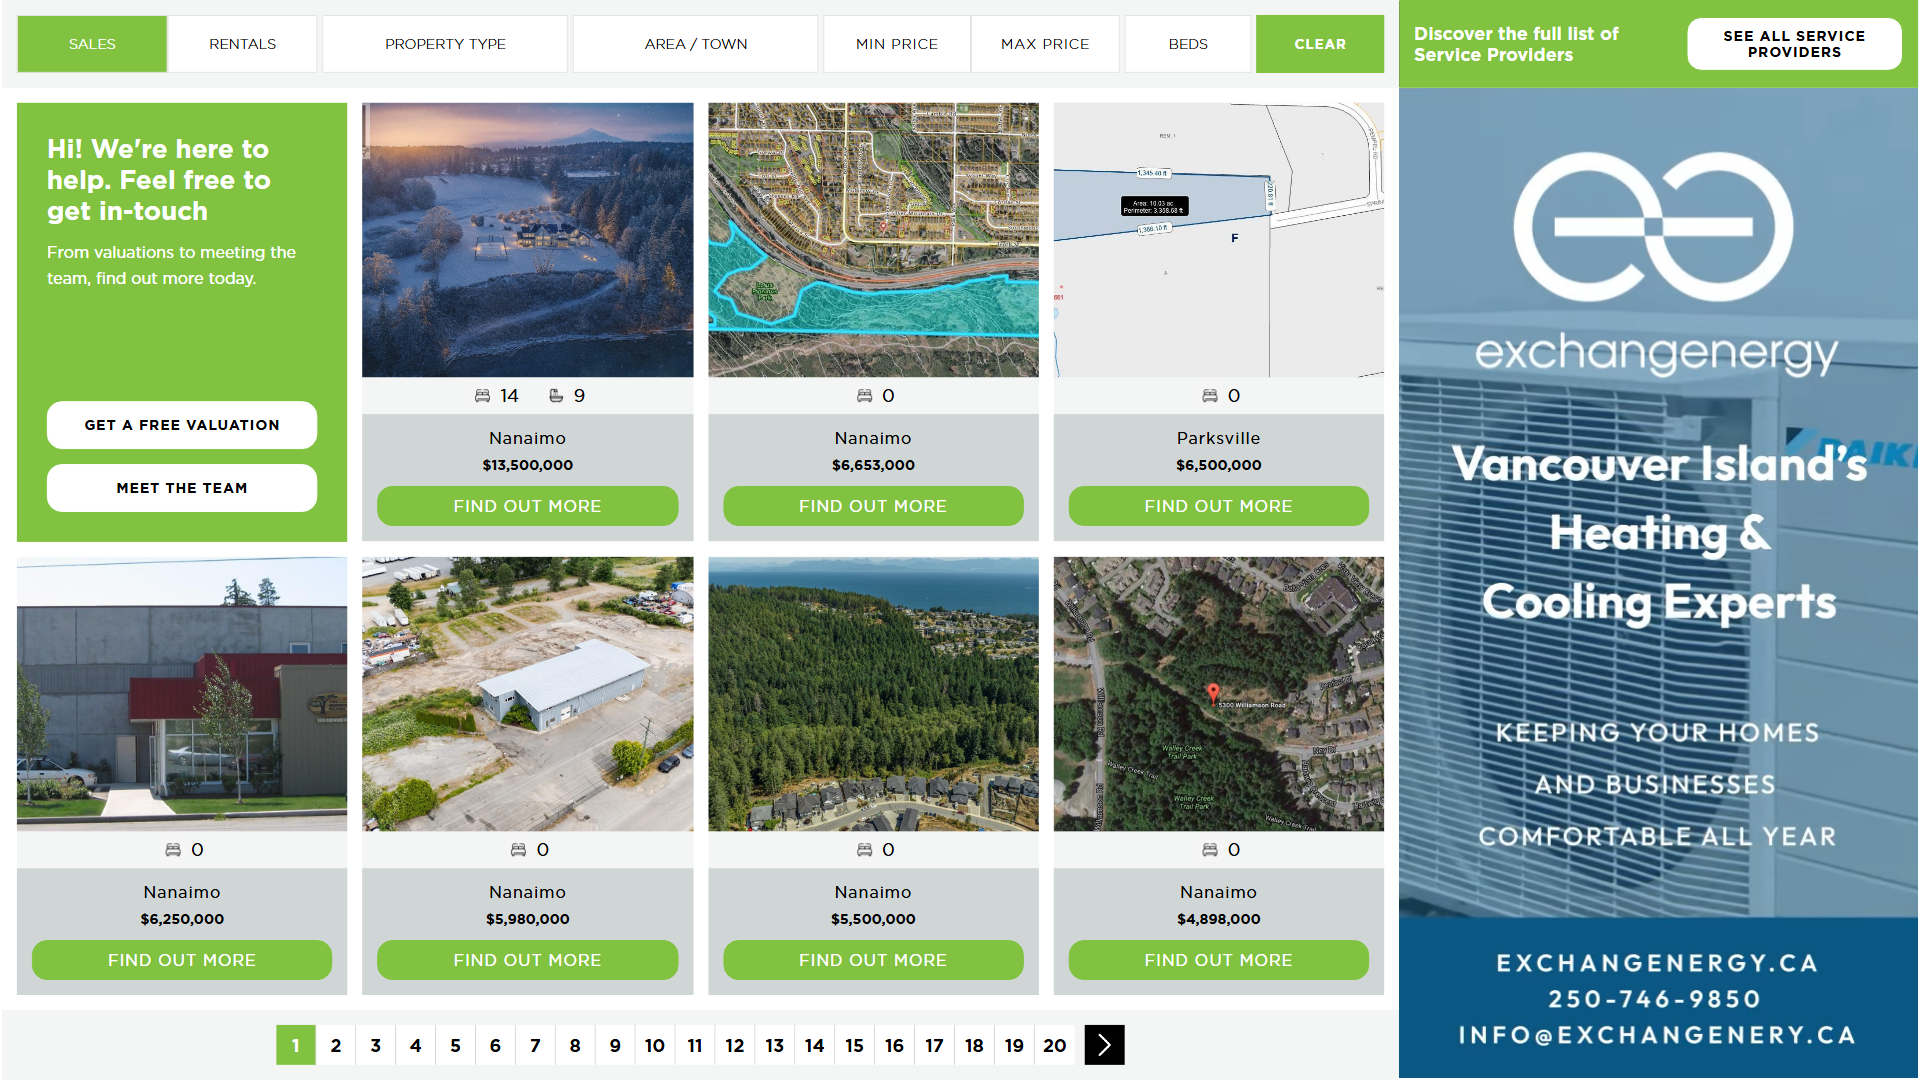Click Exchangenergy logo in the advertisement

(x=1655, y=228)
